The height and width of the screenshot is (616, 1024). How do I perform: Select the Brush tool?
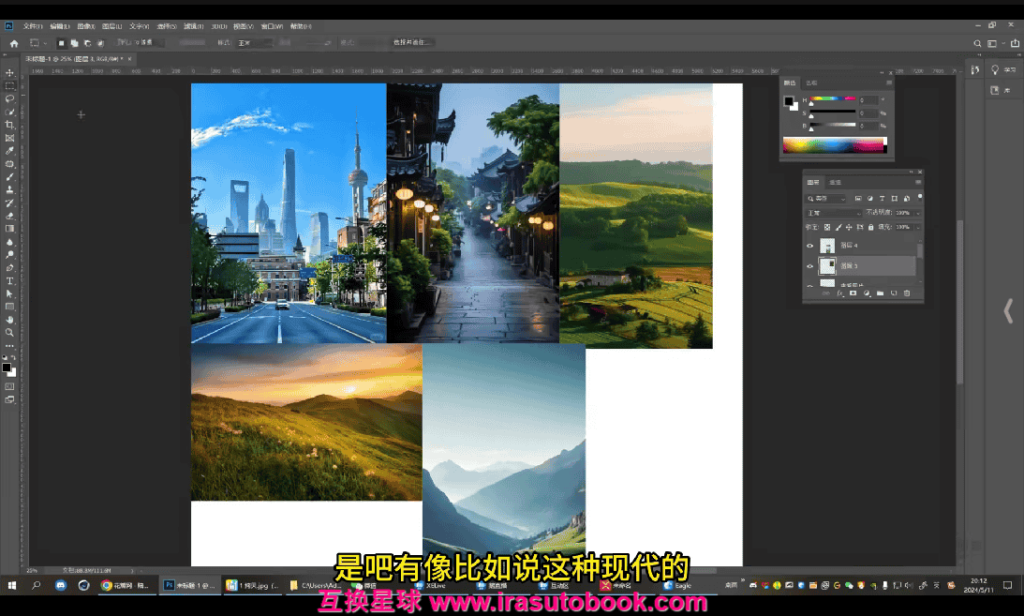(x=10, y=177)
